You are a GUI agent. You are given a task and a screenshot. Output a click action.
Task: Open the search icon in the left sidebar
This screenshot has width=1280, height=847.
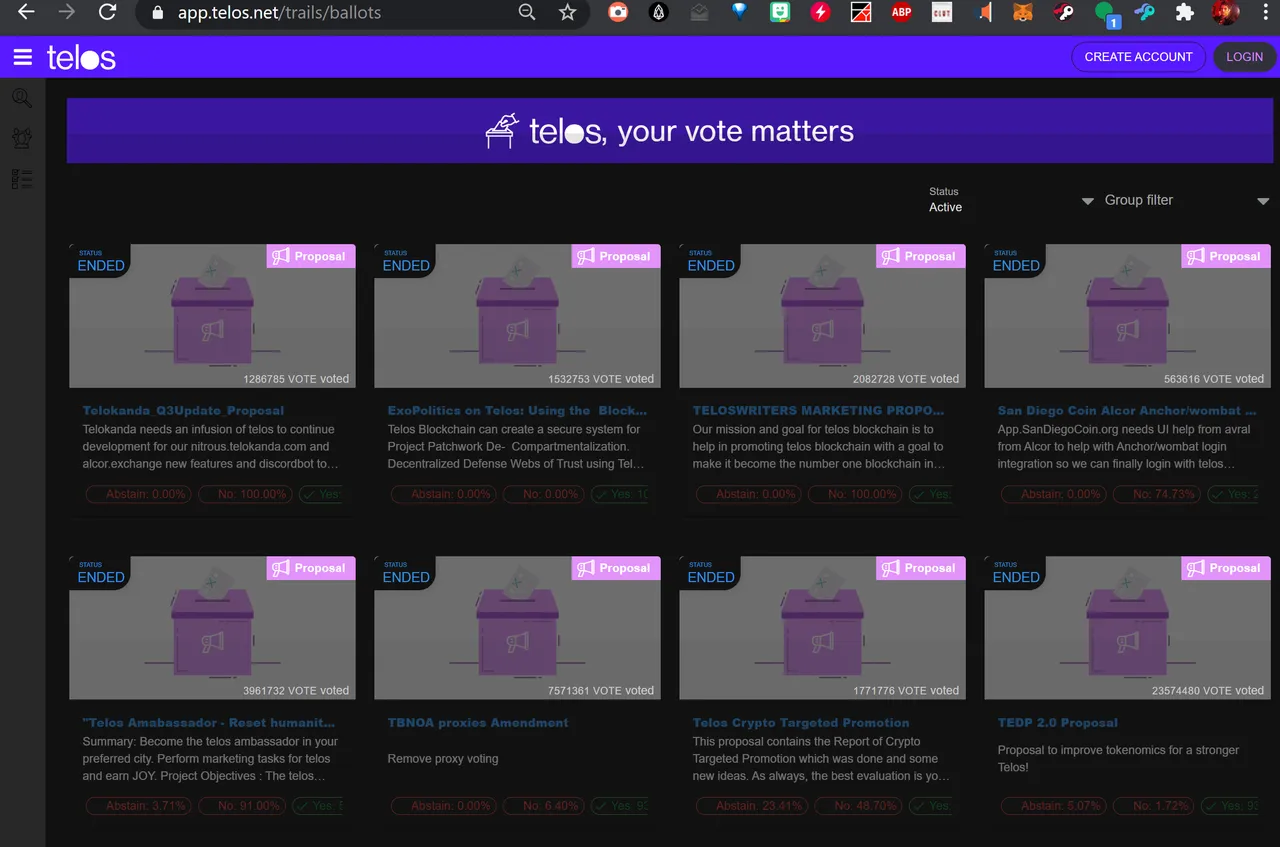click(22, 98)
